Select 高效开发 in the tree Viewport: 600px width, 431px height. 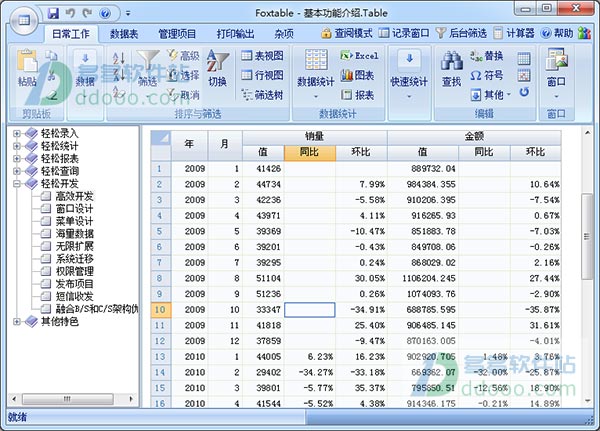pyautogui.click(x=74, y=196)
